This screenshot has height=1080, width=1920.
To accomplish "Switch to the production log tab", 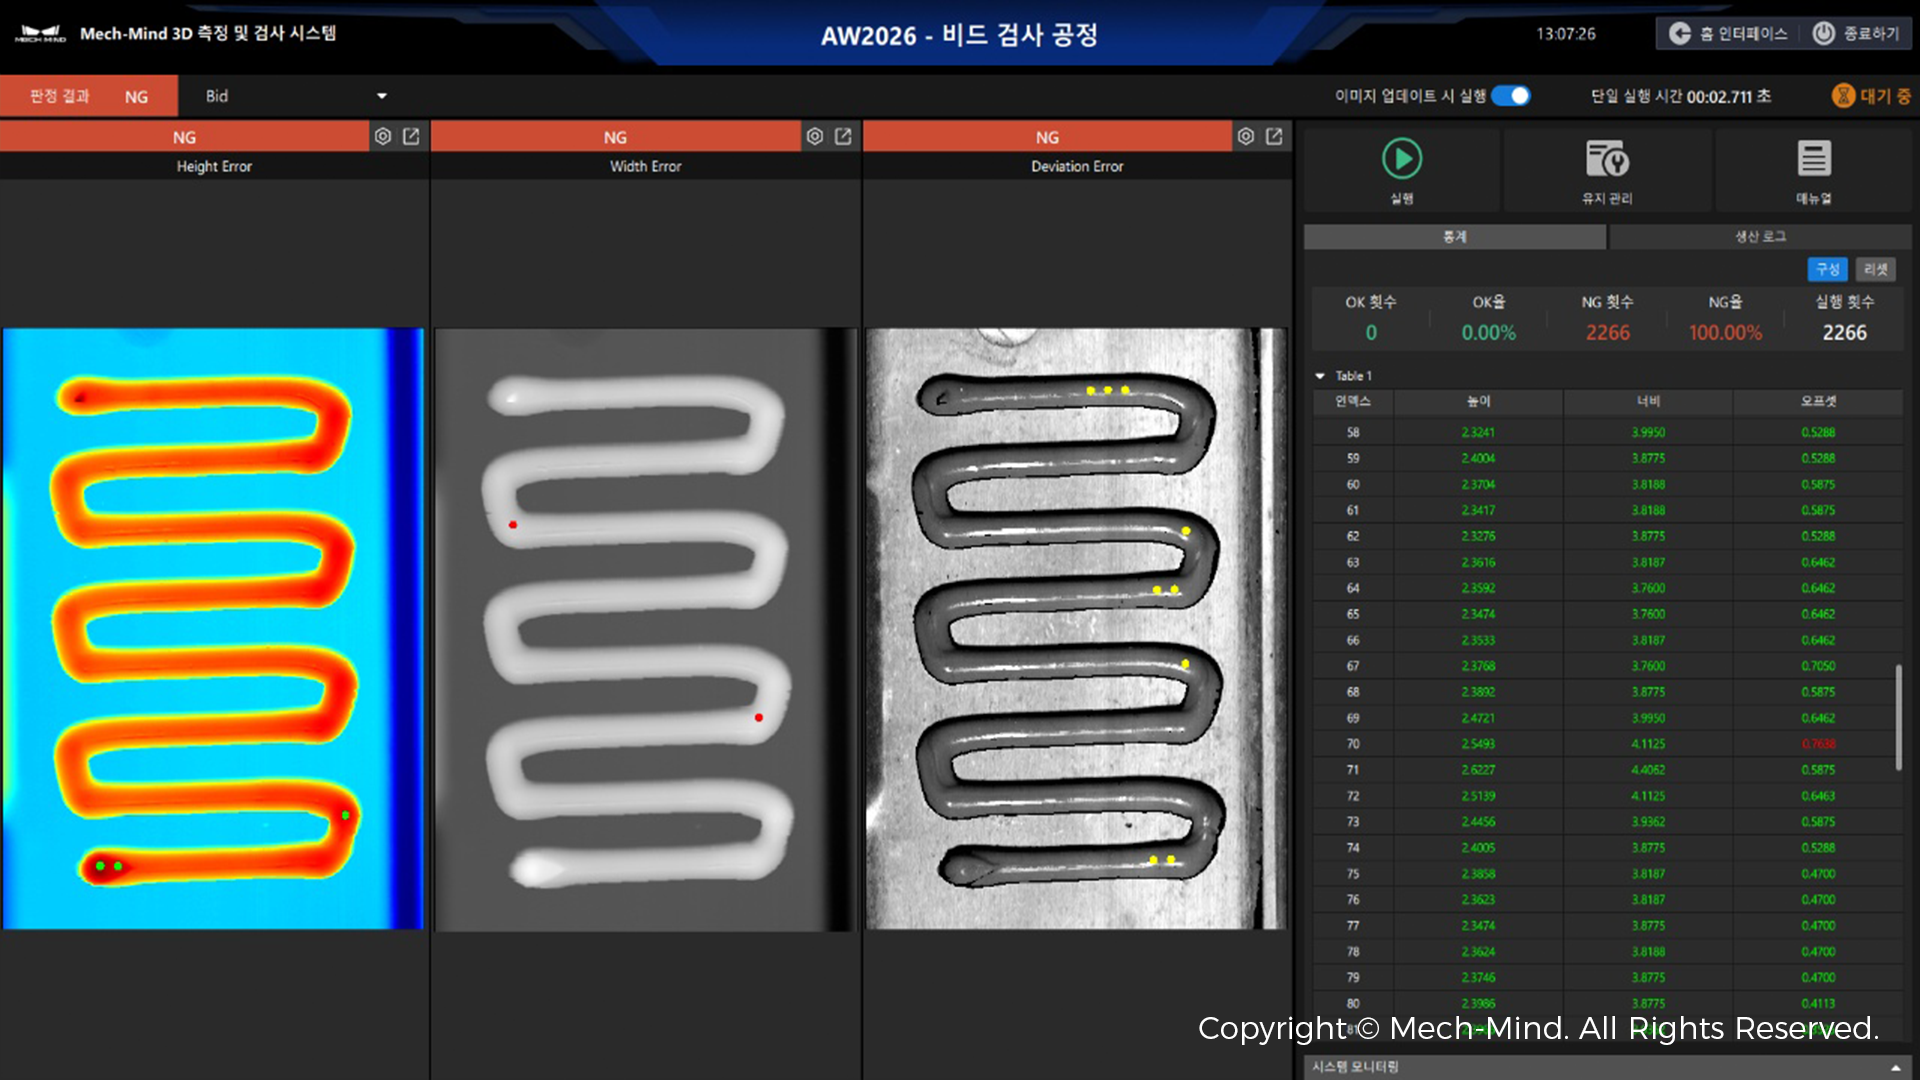I will (1760, 237).
